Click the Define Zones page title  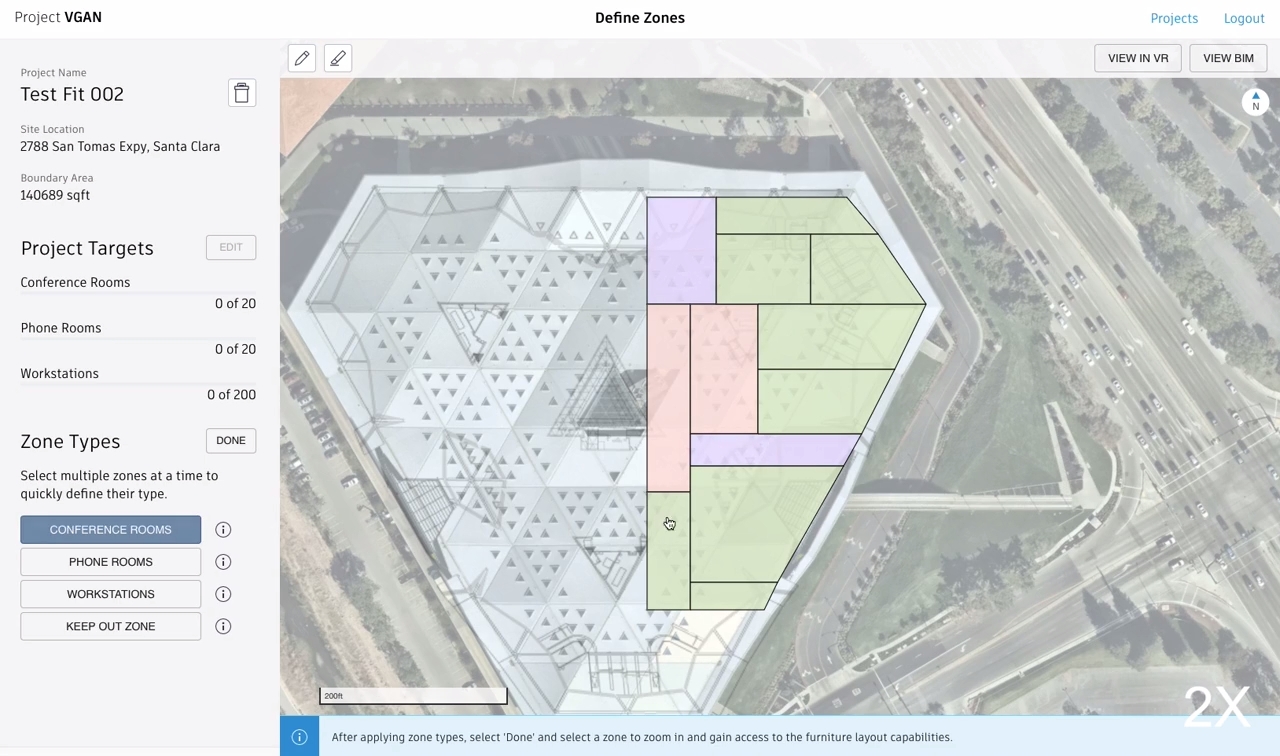coord(640,18)
